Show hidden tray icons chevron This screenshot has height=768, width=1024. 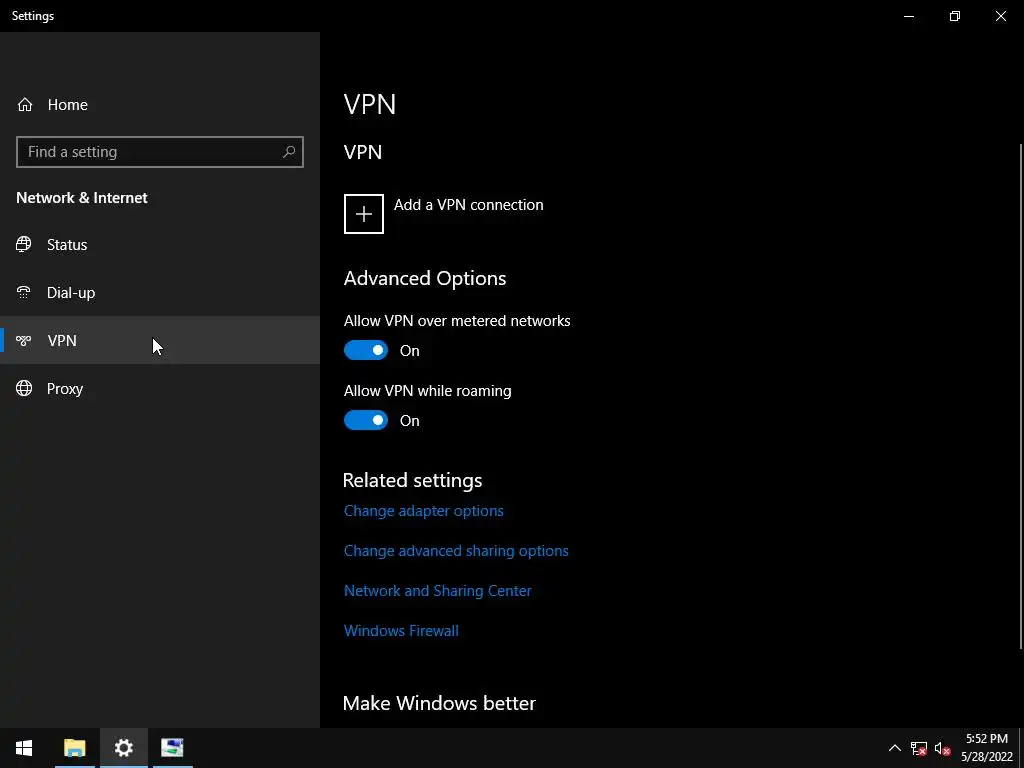(x=895, y=748)
